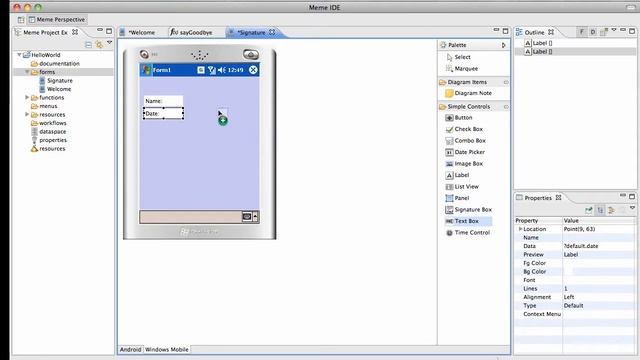The height and width of the screenshot is (360, 640).
Task: Expand the functions folder
Action: (27, 97)
